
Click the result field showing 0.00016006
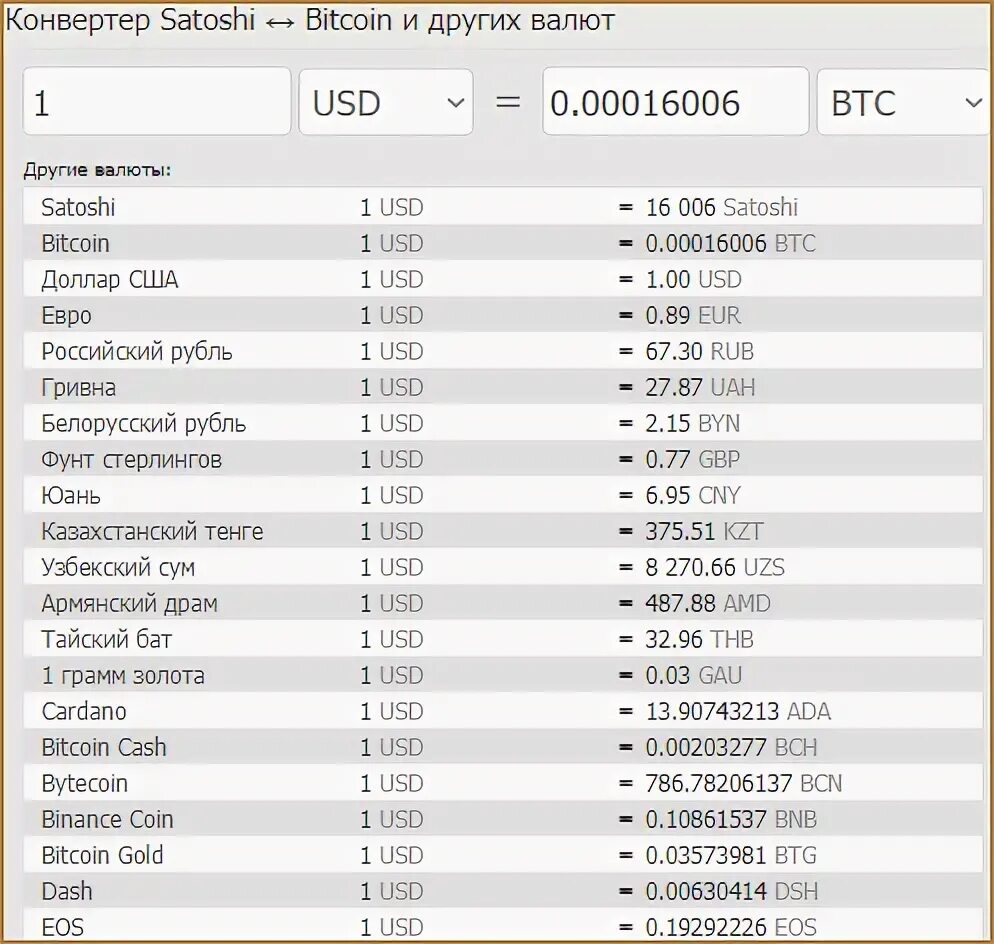pos(676,101)
